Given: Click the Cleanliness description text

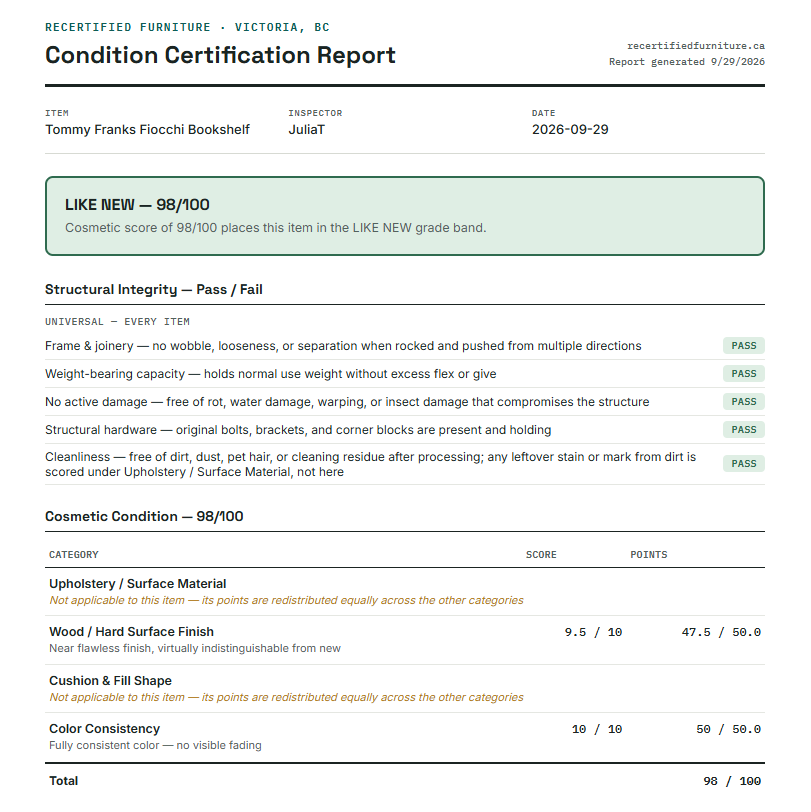Looking at the screenshot, I should click(x=371, y=465).
